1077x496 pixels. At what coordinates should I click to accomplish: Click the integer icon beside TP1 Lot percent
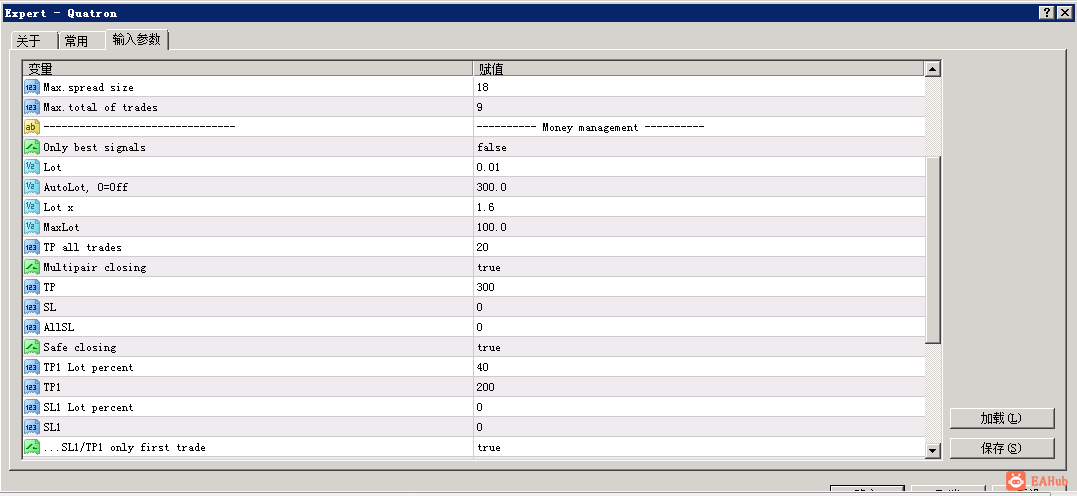point(32,367)
